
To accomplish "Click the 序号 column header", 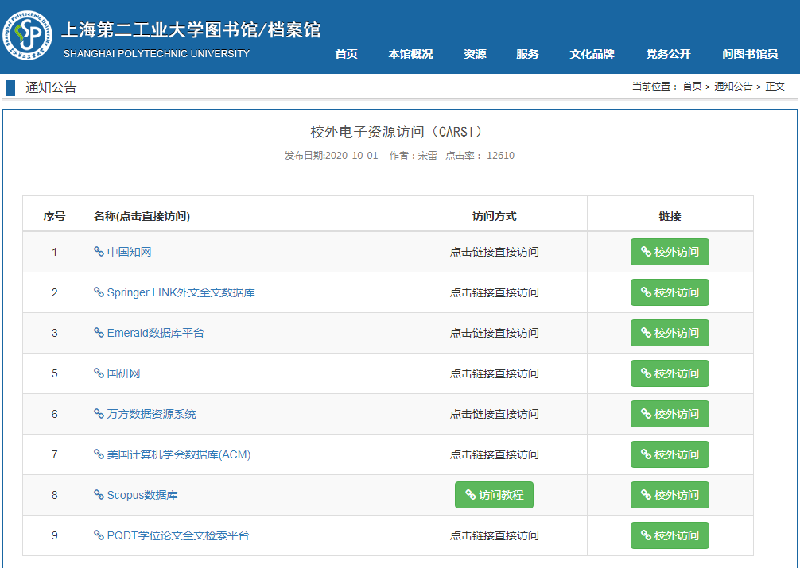I will pos(54,216).
